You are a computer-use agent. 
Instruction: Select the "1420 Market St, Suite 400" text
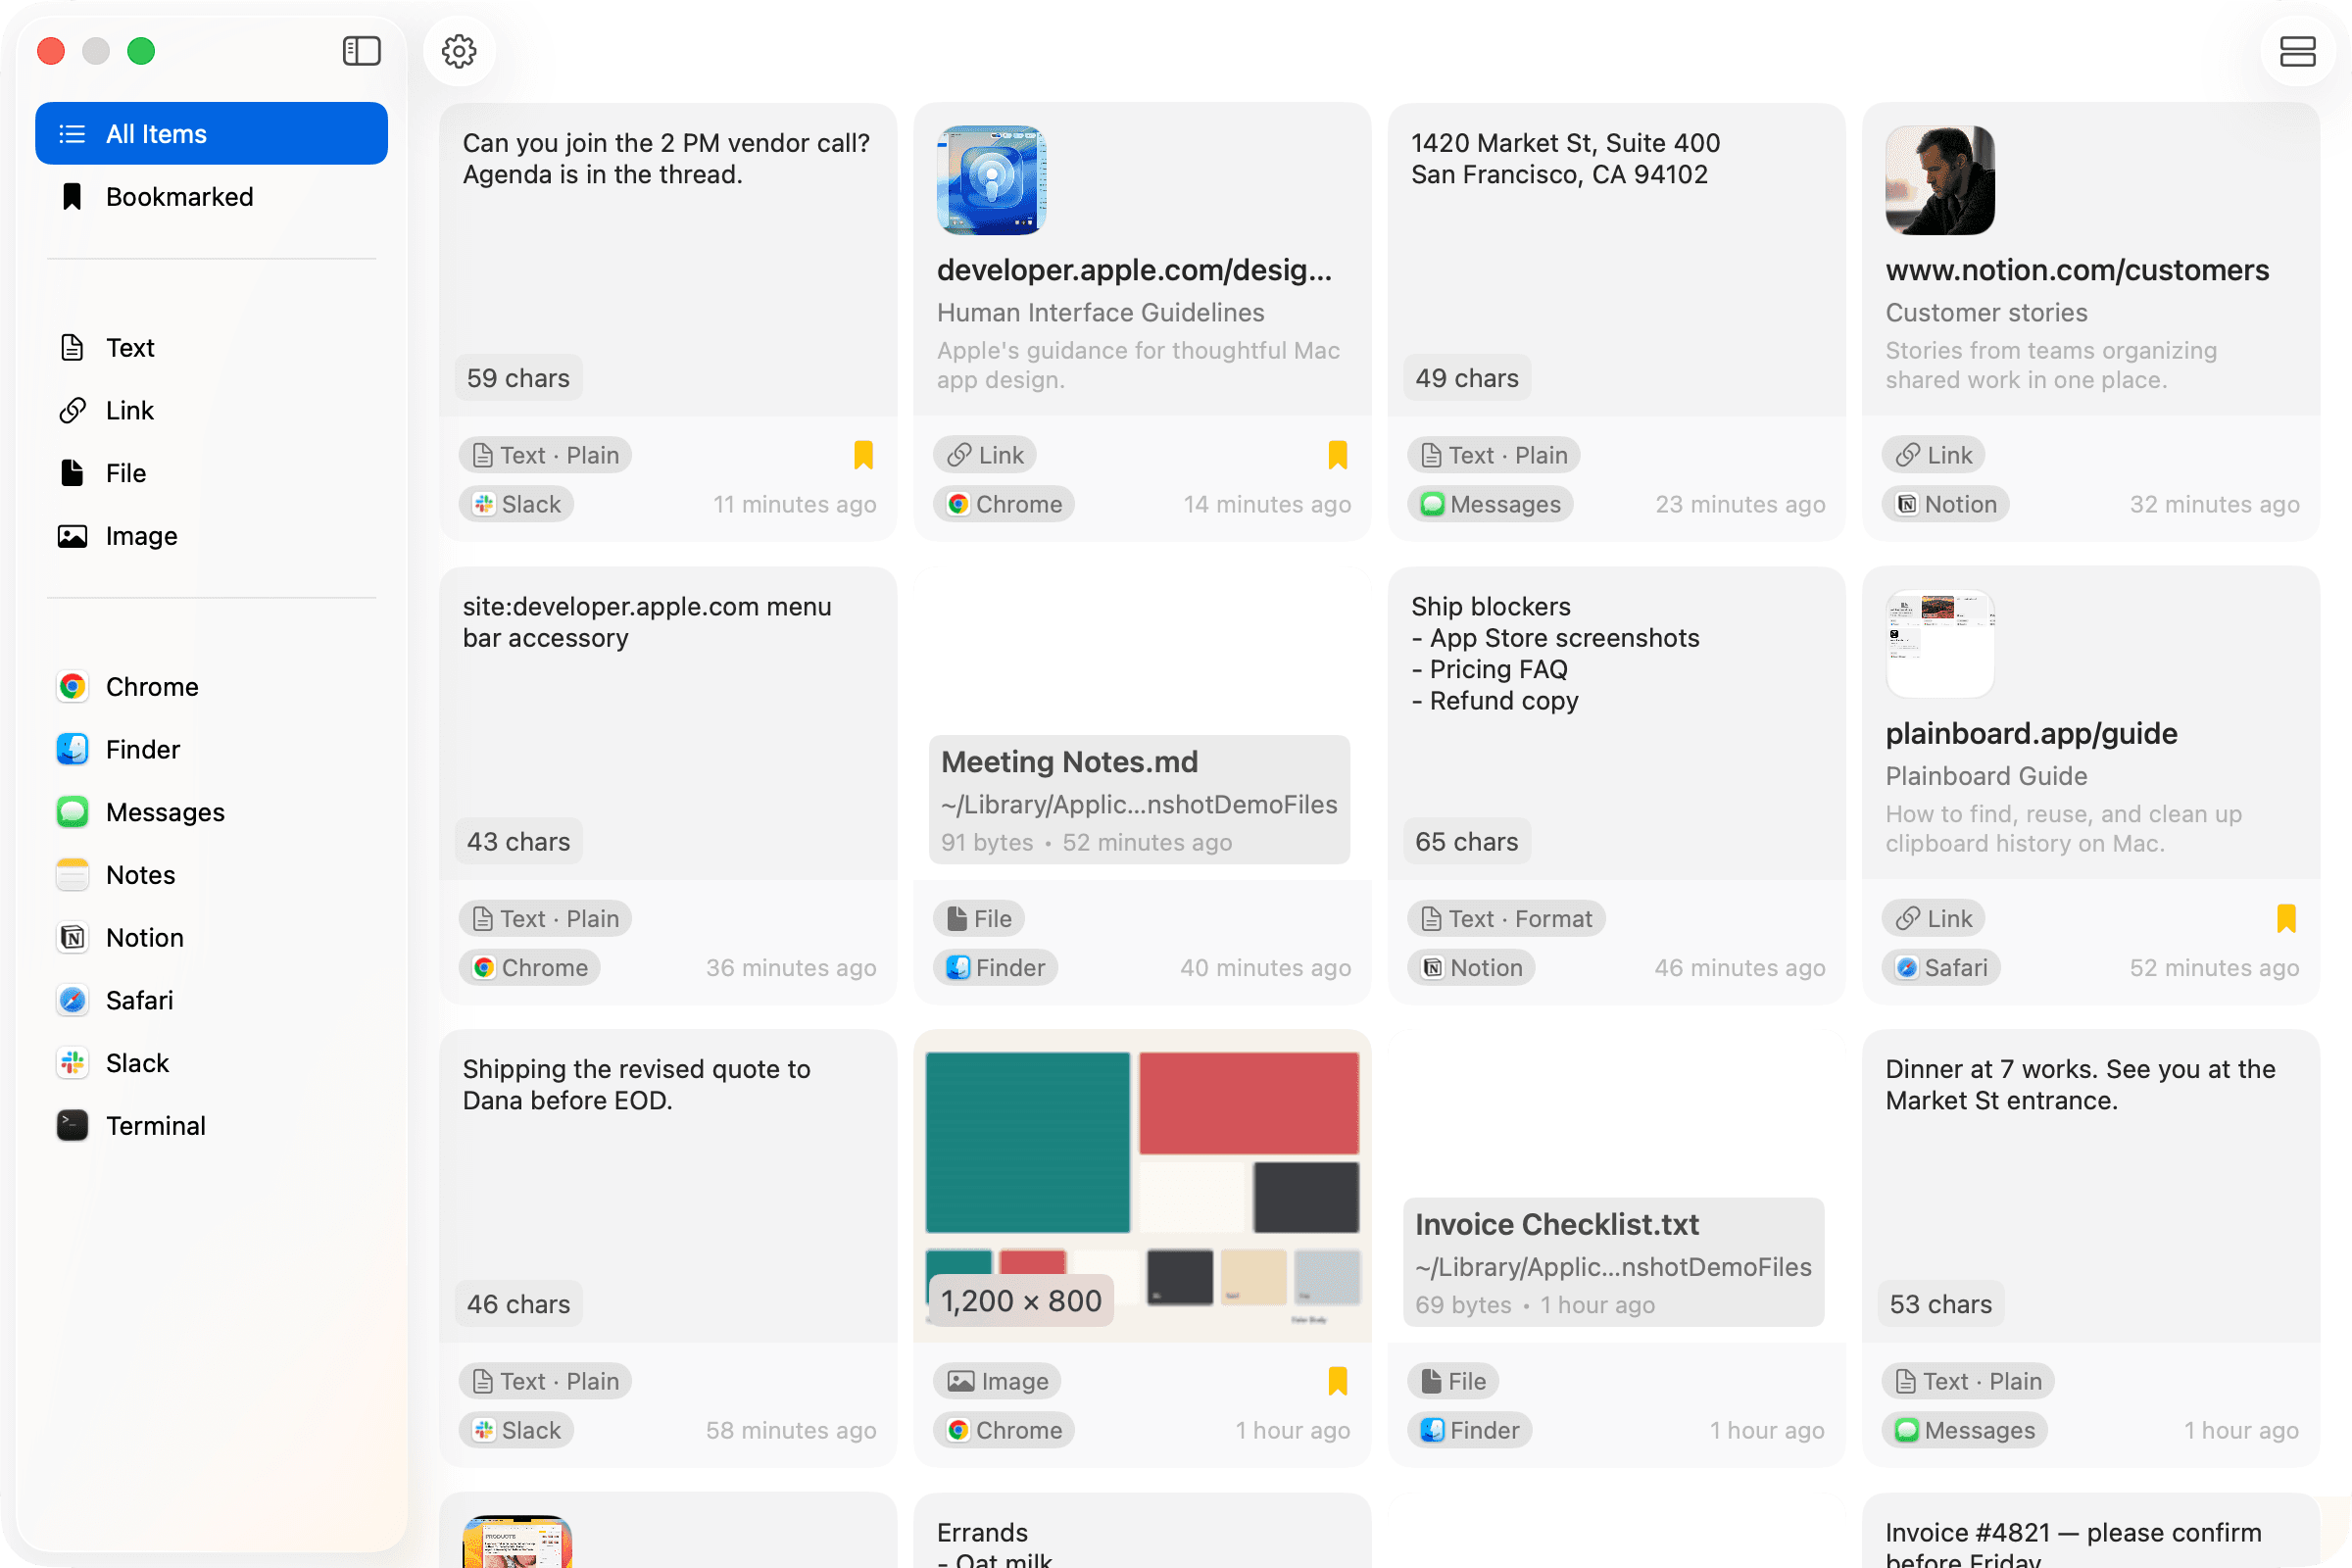(x=1565, y=143)
